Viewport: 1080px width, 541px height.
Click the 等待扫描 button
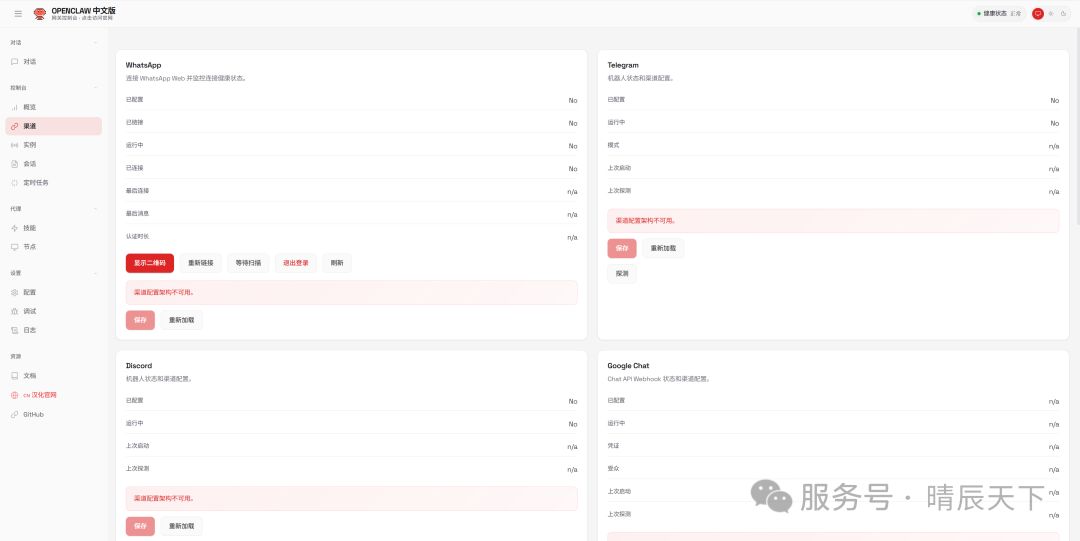pos(248,263)
